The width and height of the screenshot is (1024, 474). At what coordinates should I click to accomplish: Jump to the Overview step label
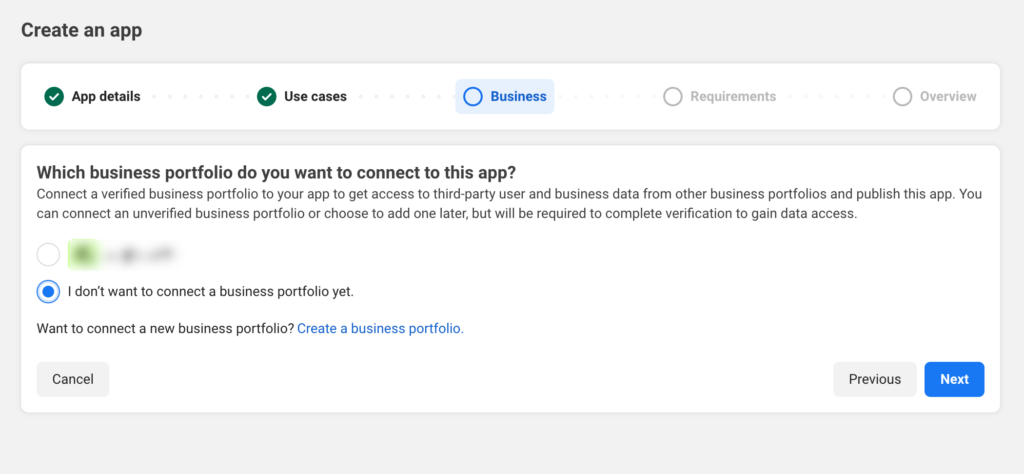[948, 97]
